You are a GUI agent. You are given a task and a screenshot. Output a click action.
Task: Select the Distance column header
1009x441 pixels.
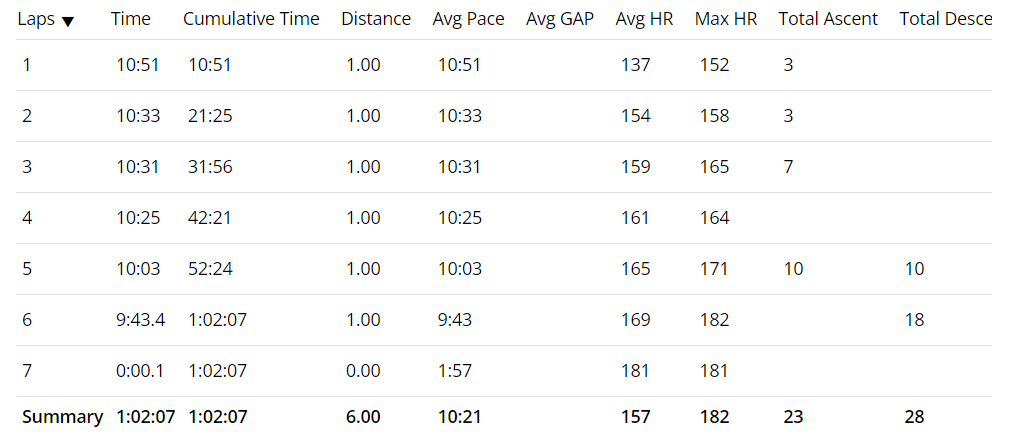375,19
